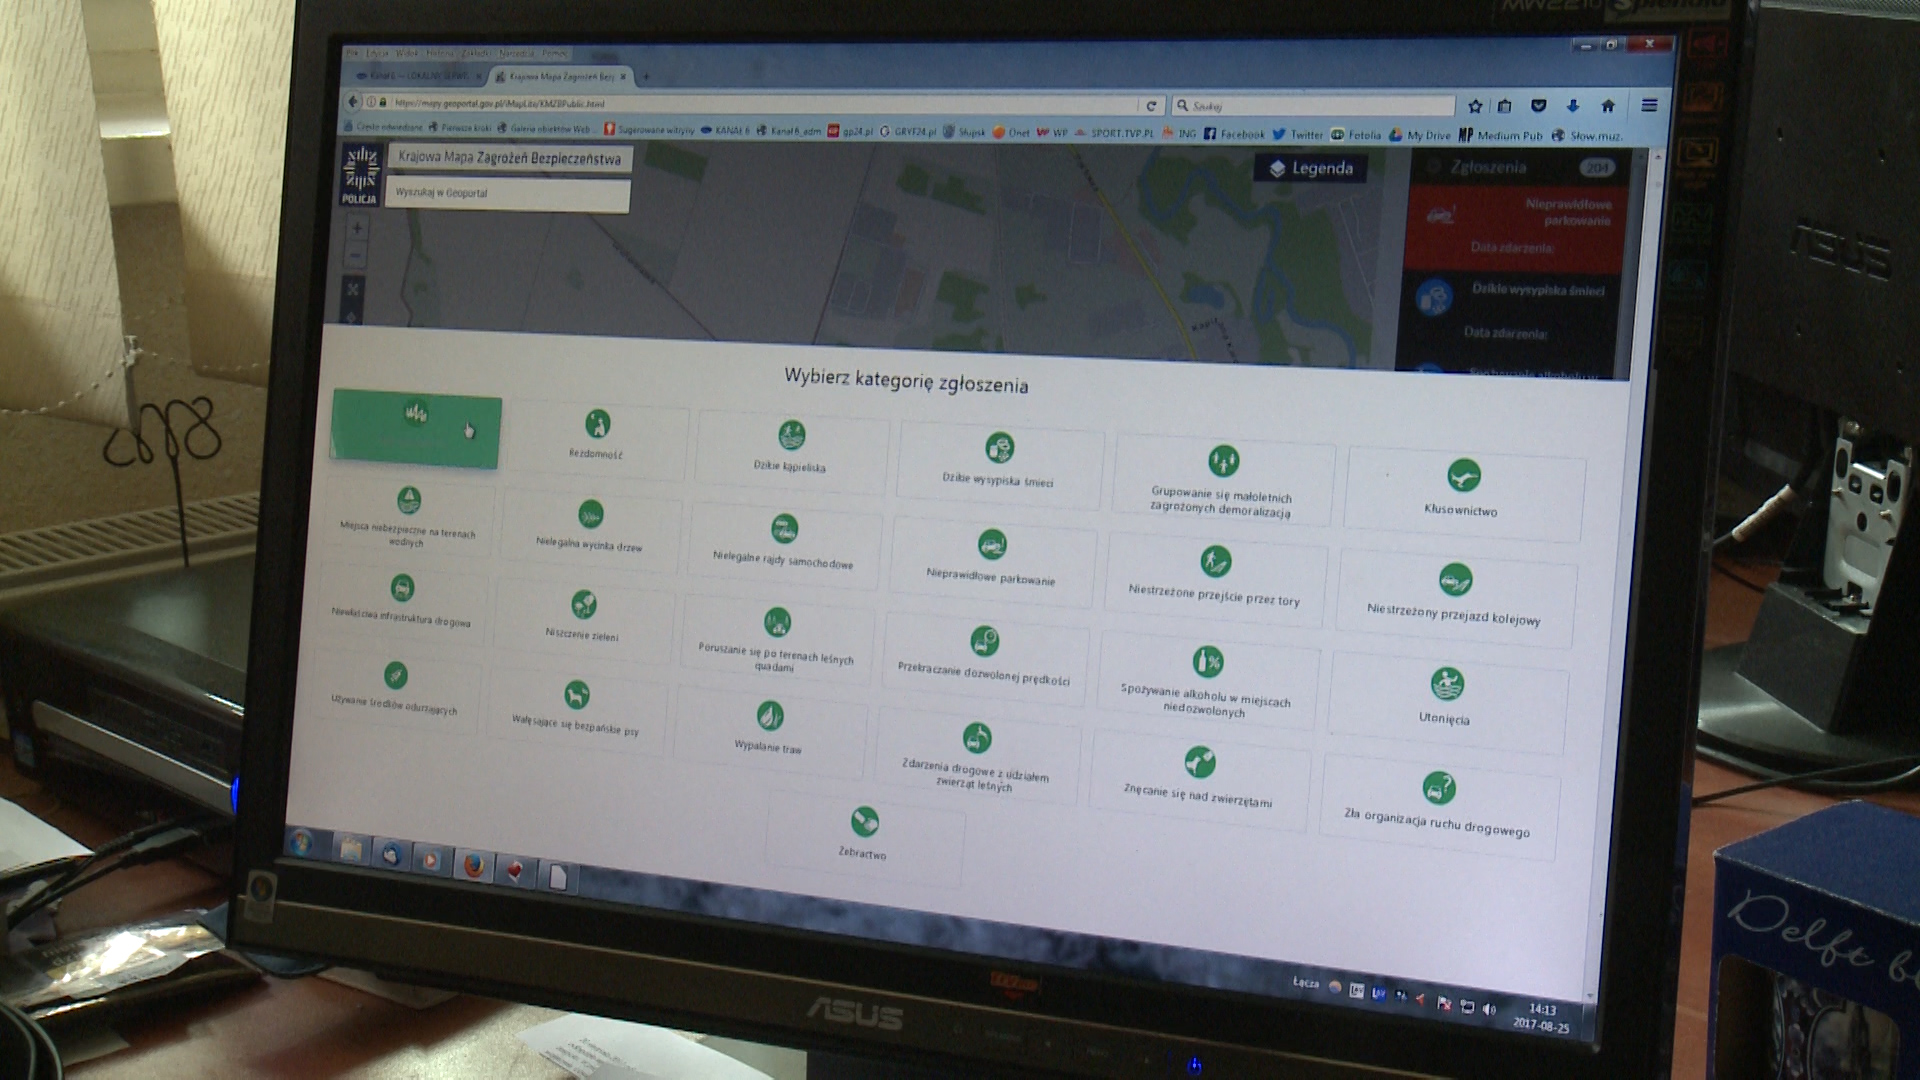The image size is (1920, 1080).
Task: Click the map zoom in plus button
Action: (x=357, y=228)
